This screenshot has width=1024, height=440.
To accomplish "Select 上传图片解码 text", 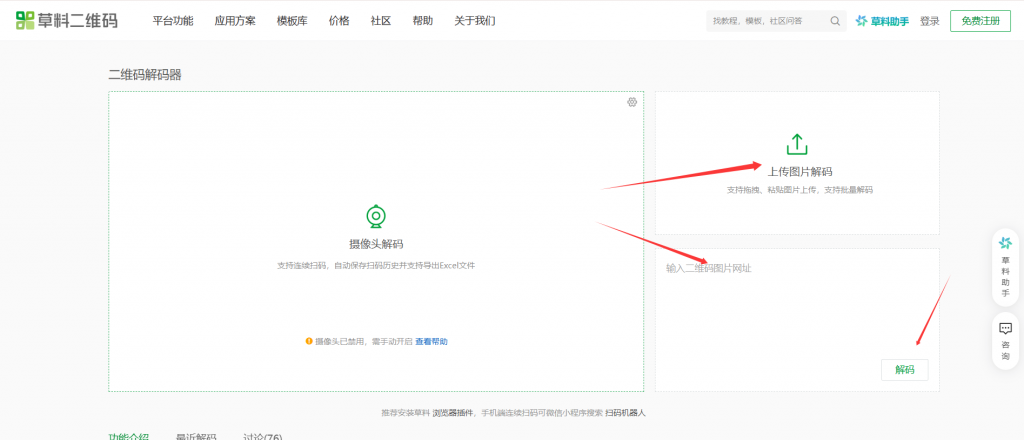I will coord(800,172).
